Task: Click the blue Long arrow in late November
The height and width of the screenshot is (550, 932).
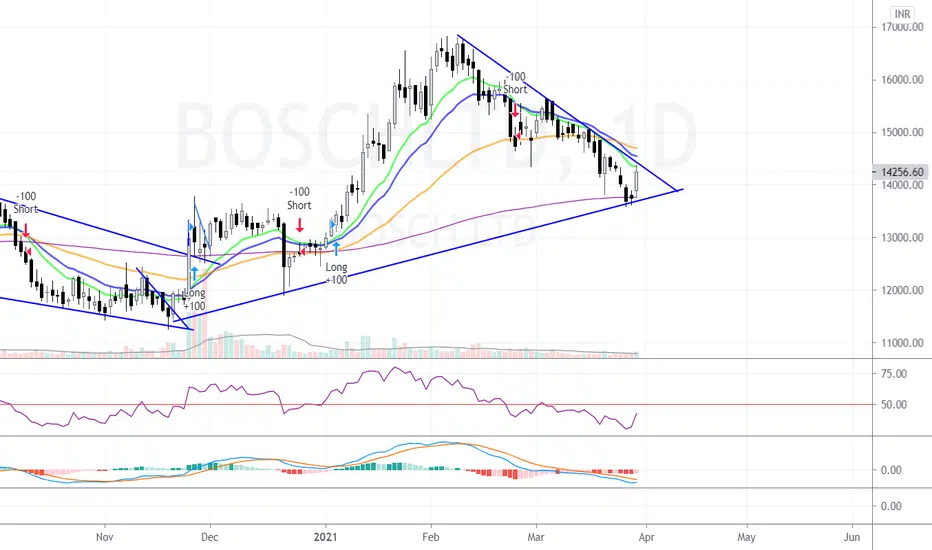Action: pos(194,274)
